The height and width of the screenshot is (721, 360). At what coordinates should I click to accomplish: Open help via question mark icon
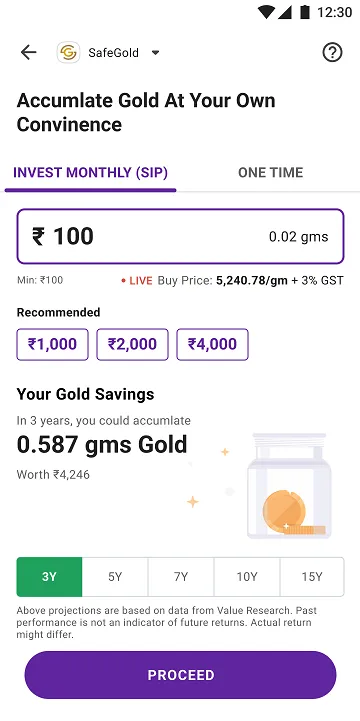click(x=332, y=52)
